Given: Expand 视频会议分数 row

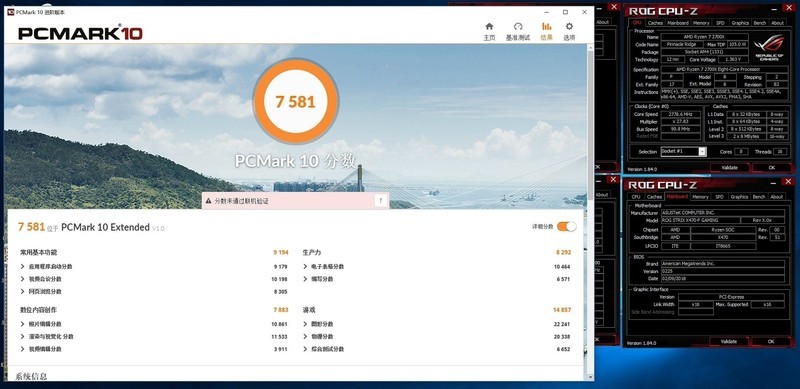Looking at the screenshot, I should (x=22, y=279).
